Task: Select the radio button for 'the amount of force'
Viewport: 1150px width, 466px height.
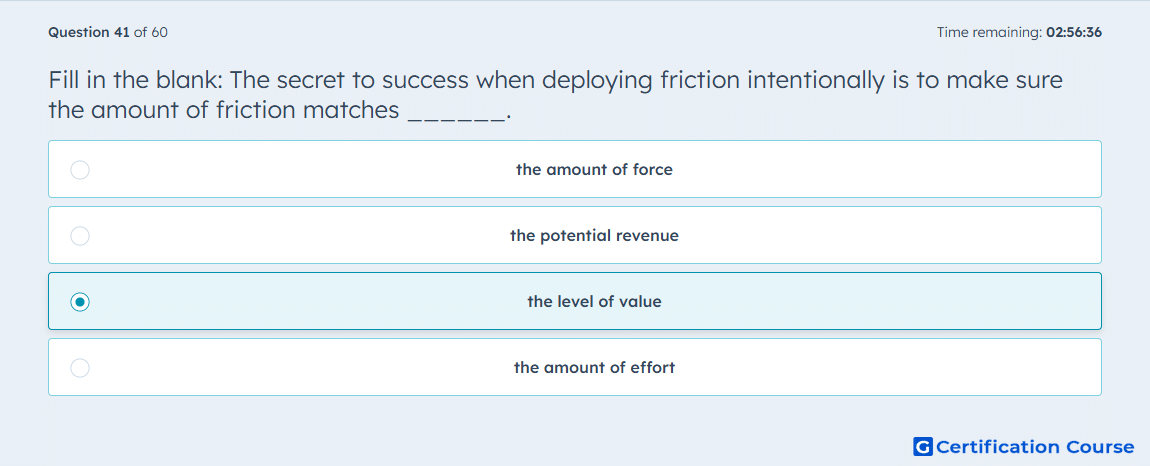Action: (x=80, y=170)
